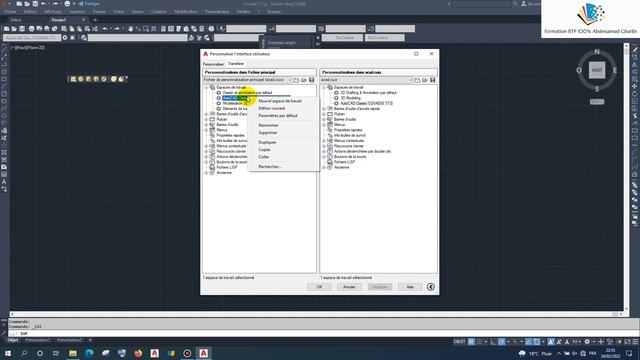Click taskbar search magnifier icon
Screen dimensions: 640x360
(x=24, y=353)
